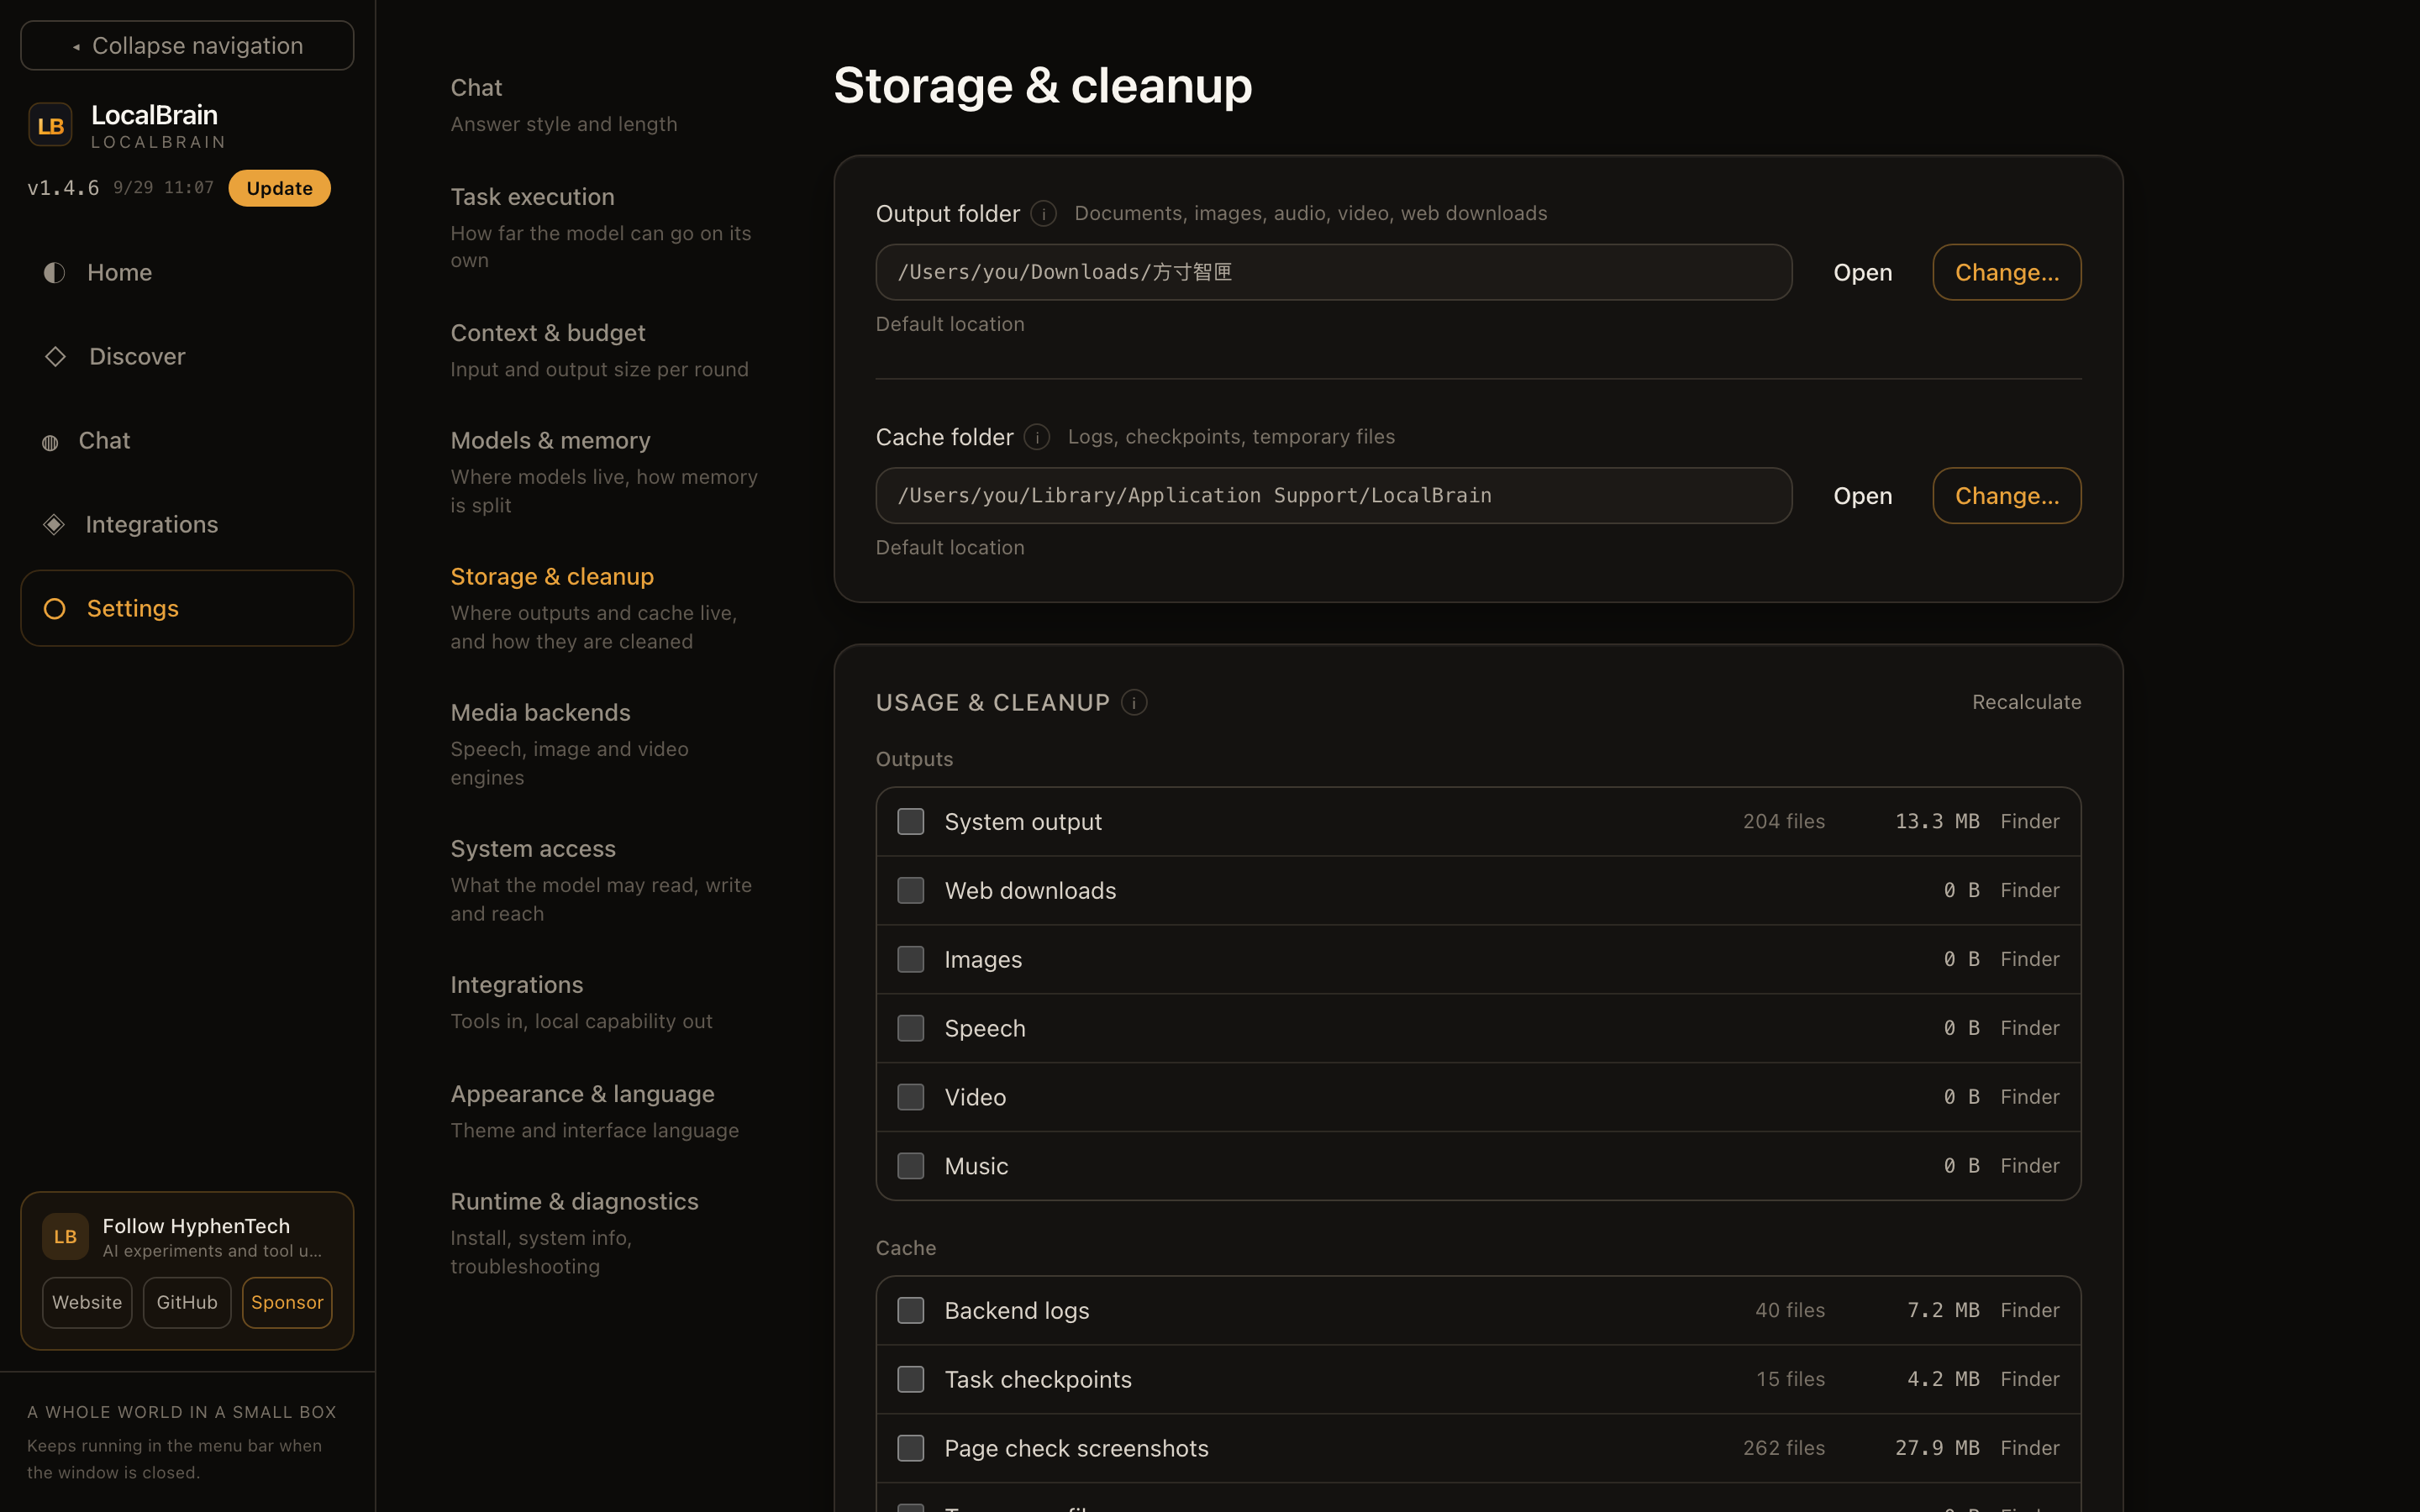Tick the Page check screenshots checkbox
This screenshot has width=2420, height=1512.
click(x=910, y=1448)
